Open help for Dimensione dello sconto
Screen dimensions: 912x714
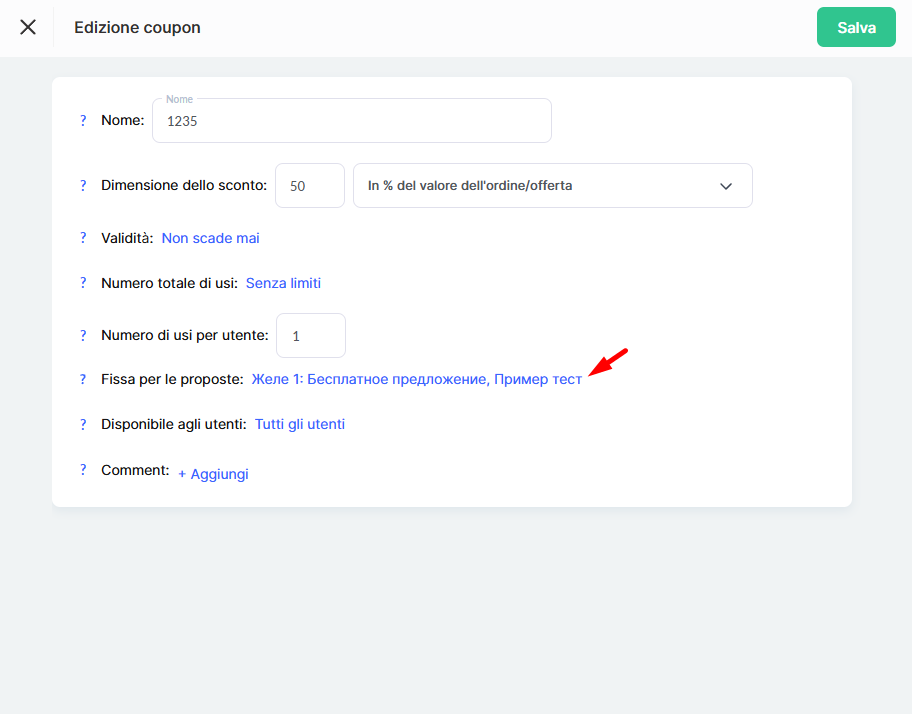[x=83, y=185]
